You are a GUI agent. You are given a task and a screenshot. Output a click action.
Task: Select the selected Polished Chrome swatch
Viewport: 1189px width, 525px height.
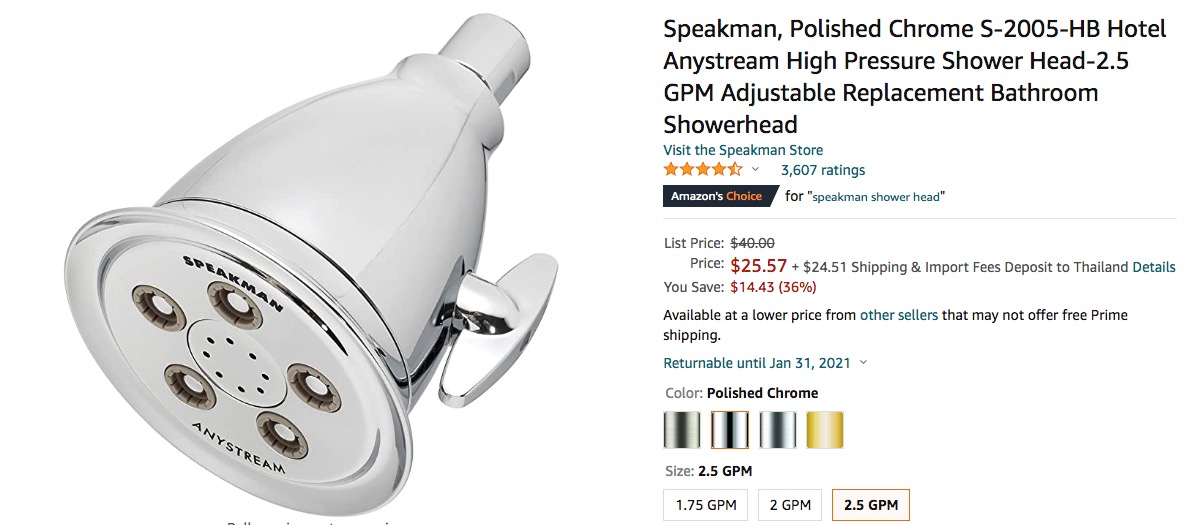[730, 430]
